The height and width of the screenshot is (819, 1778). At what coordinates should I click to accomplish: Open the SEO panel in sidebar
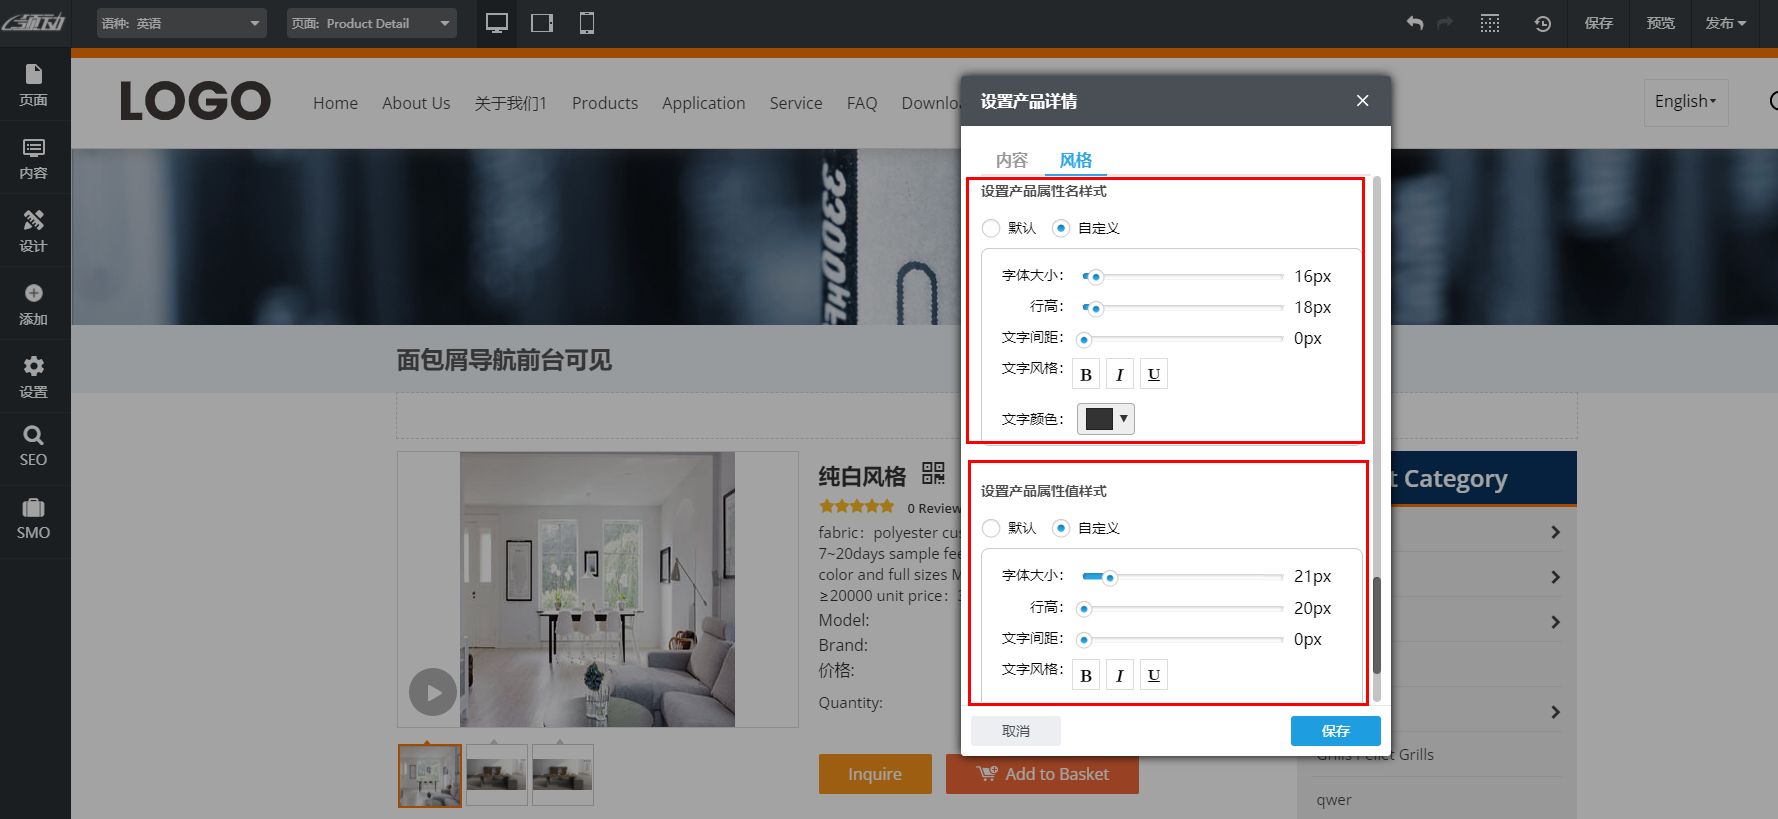tap(34, 446)
